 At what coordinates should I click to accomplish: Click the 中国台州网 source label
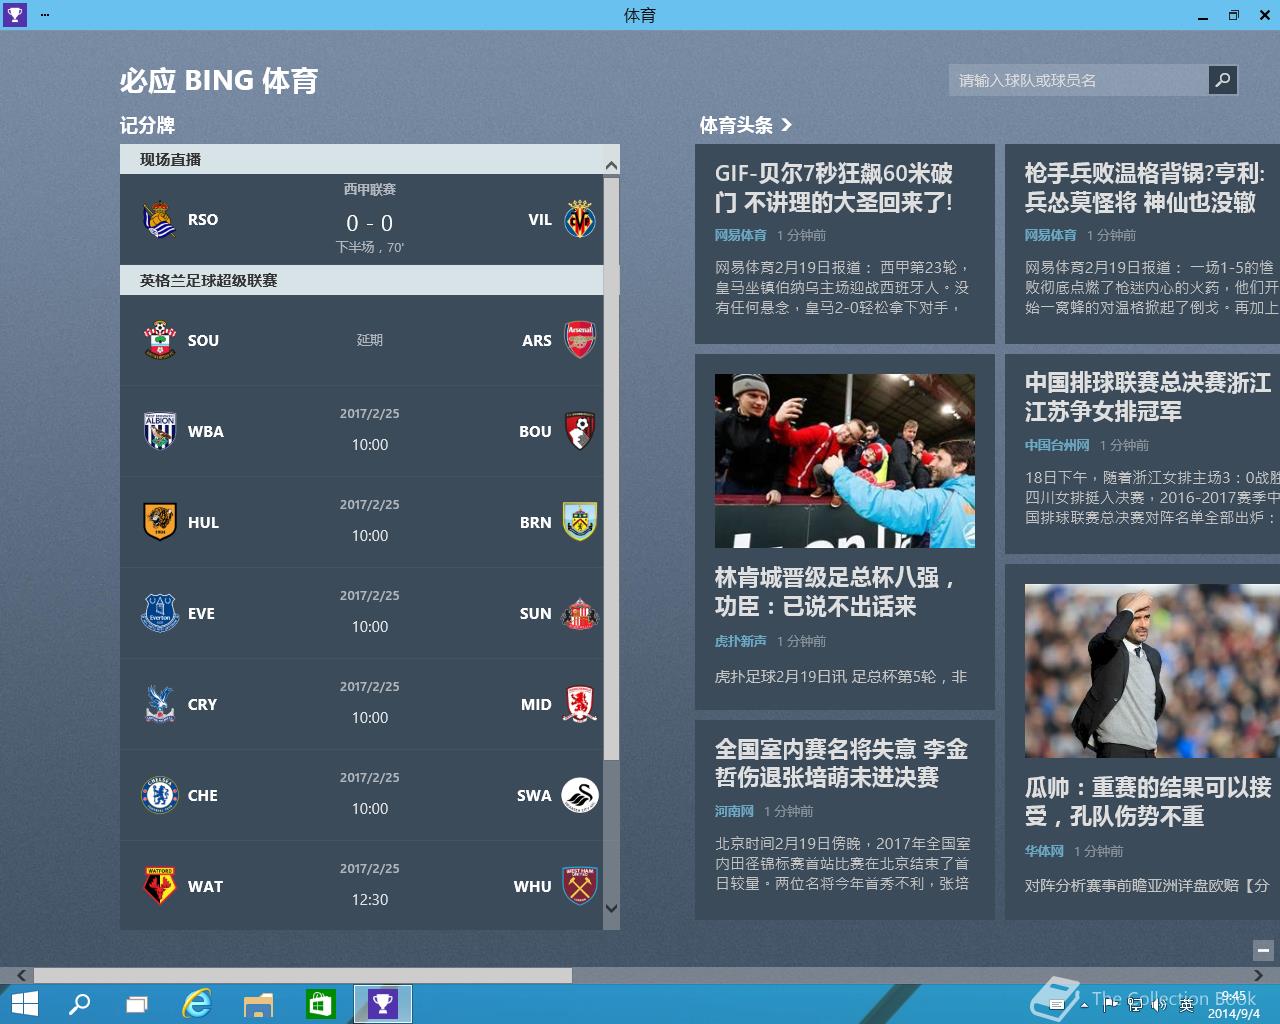tap(1057, 445)
